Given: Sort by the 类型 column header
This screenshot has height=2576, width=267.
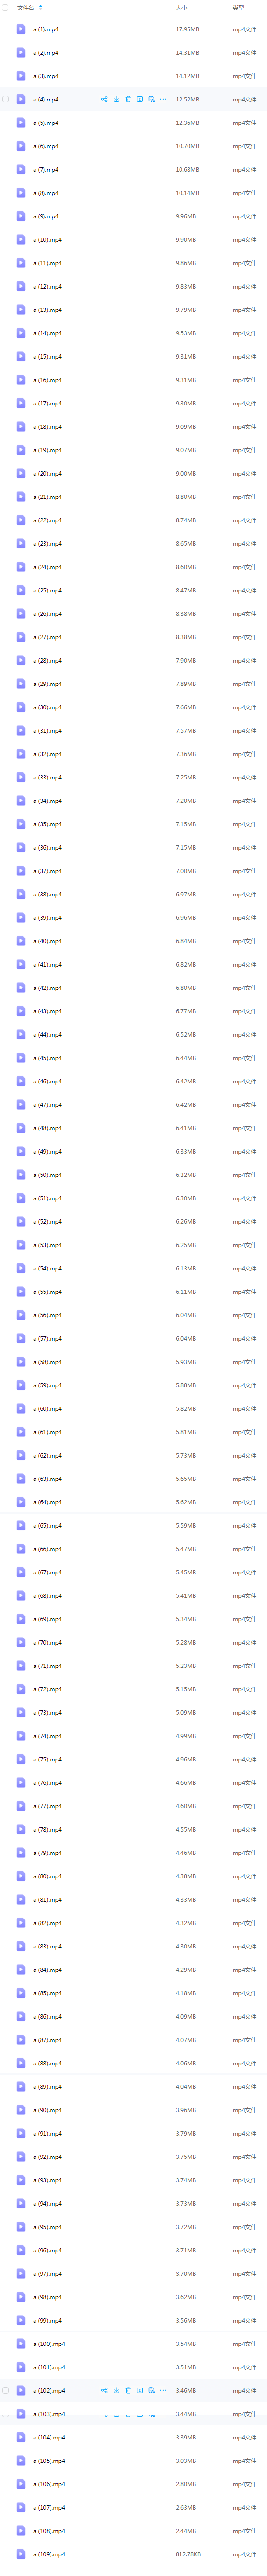Looking at the screenshot, I should [238, 7].
